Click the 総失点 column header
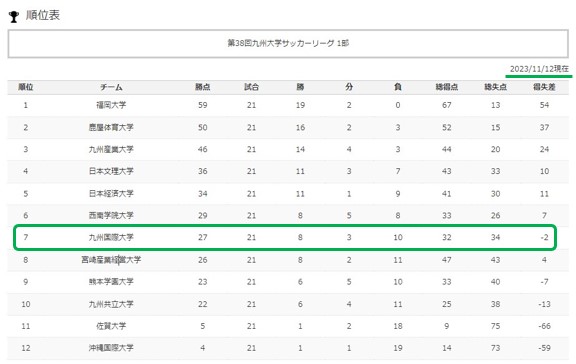 496,87
